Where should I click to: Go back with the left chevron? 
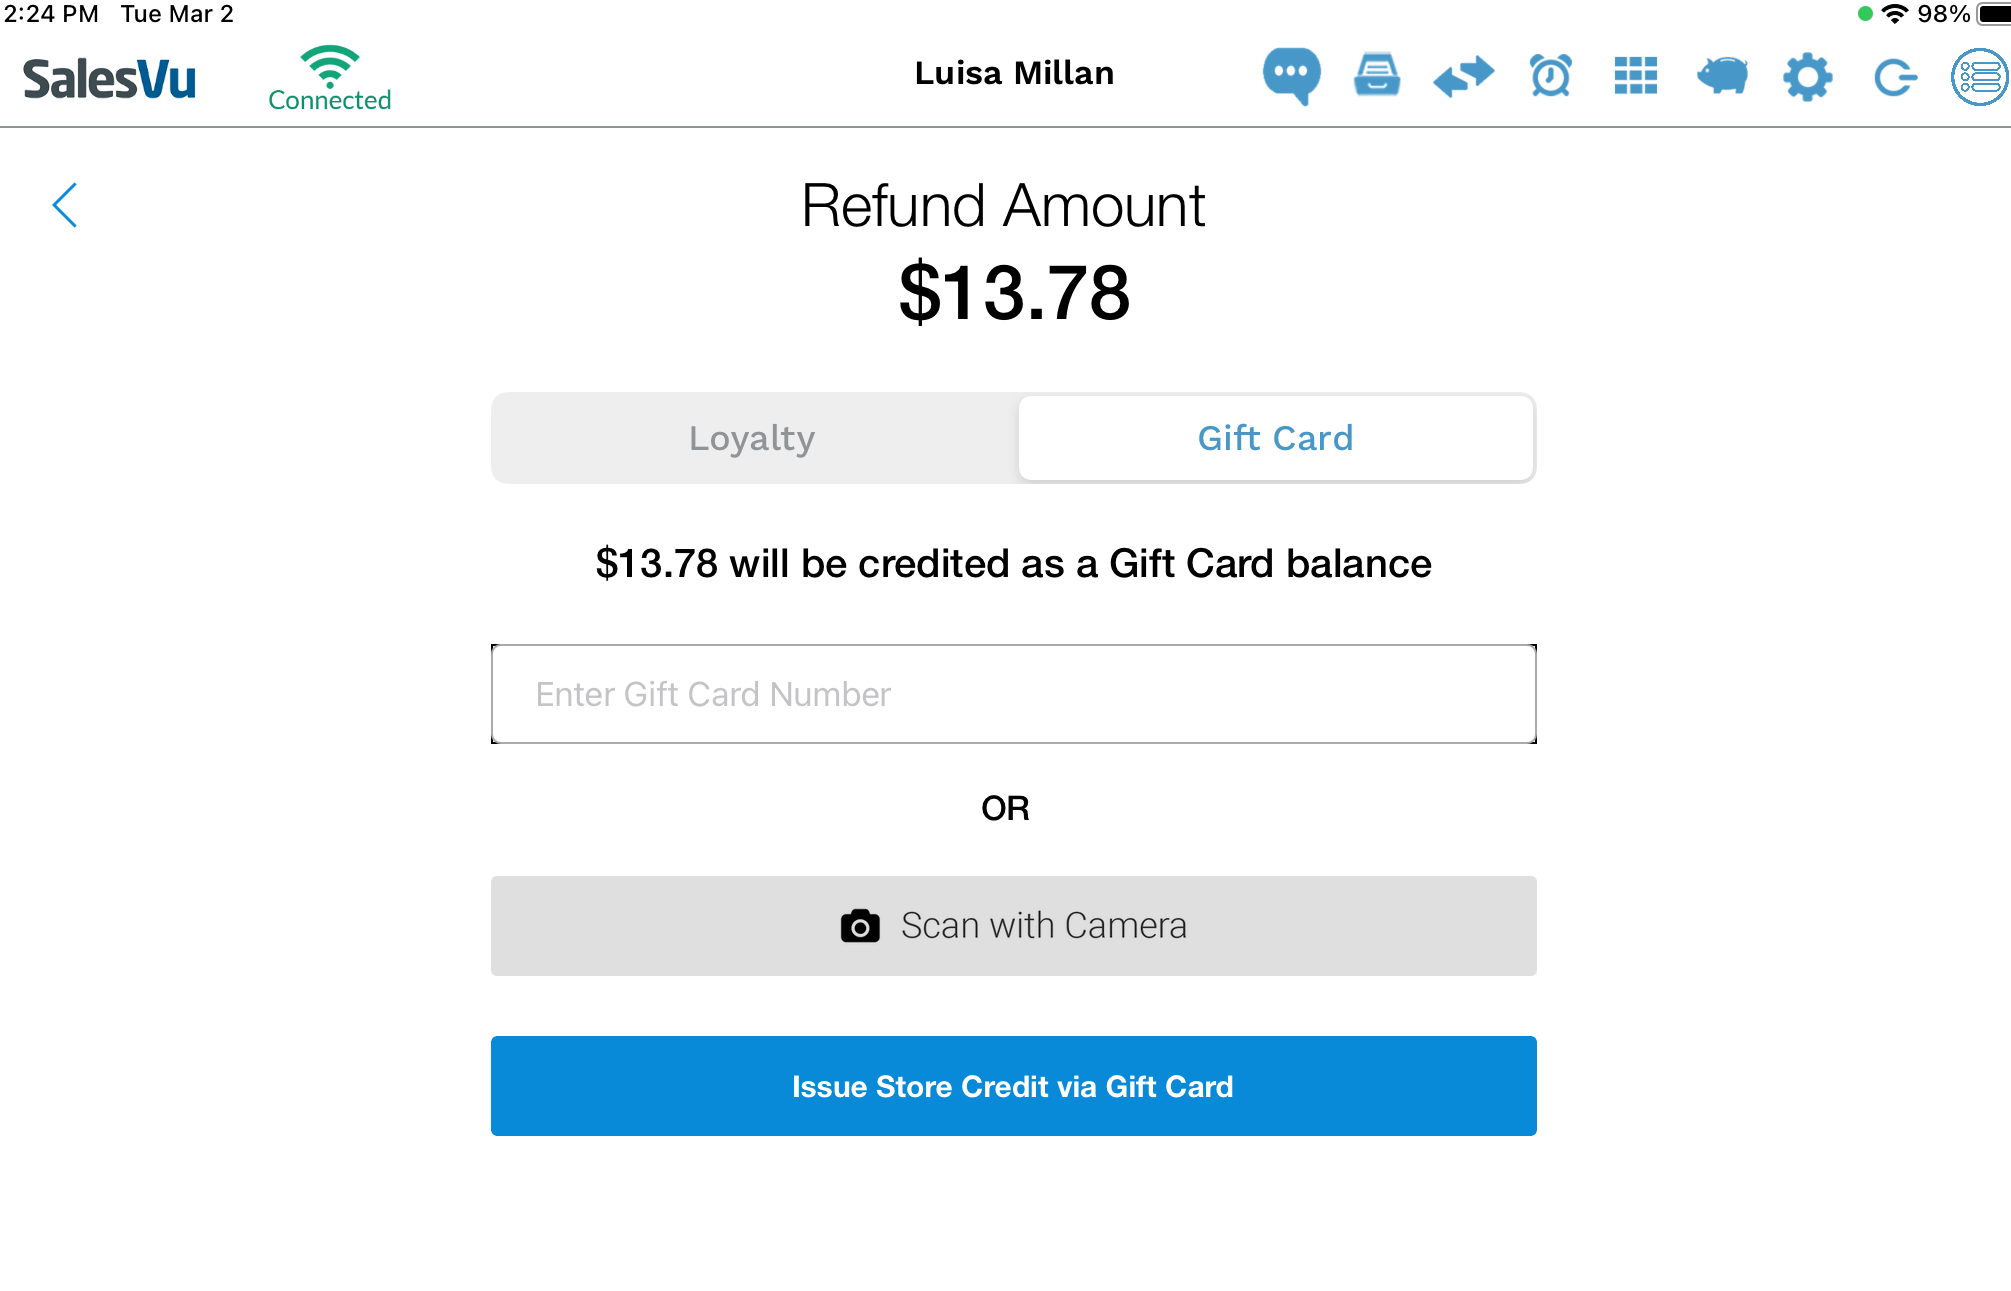tap(65, 205)
